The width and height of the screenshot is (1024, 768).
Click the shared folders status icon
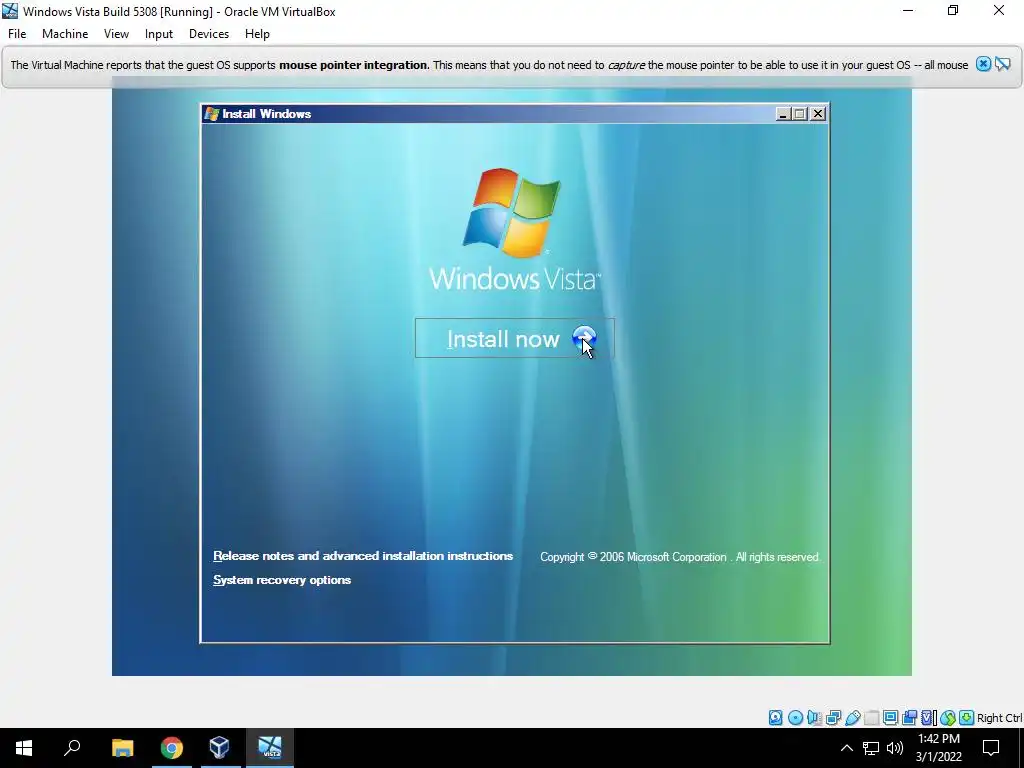pyautogui.click(x=871, y=718)
